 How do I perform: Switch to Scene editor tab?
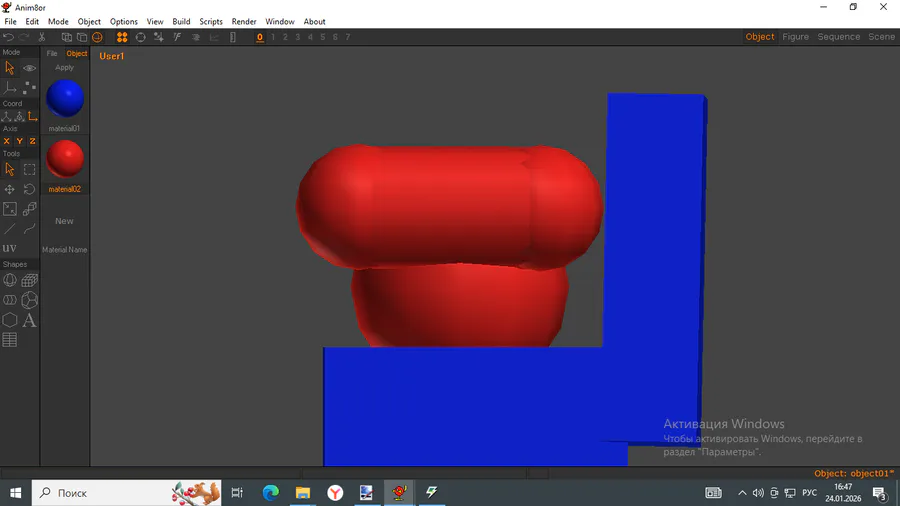(x=882, y=37)
